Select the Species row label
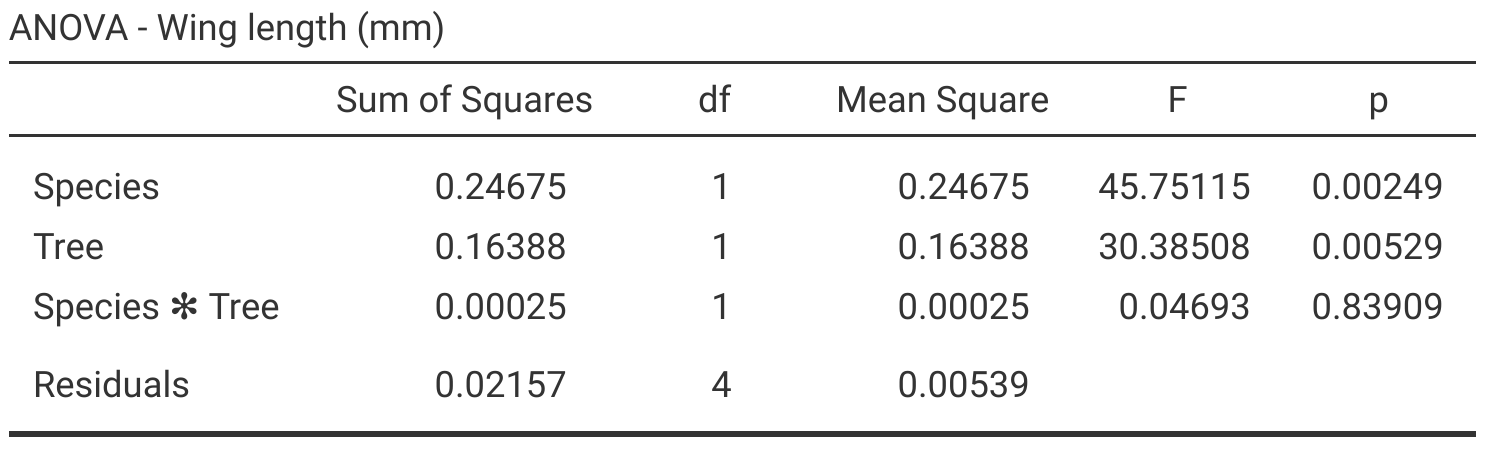 pos(96,187)
